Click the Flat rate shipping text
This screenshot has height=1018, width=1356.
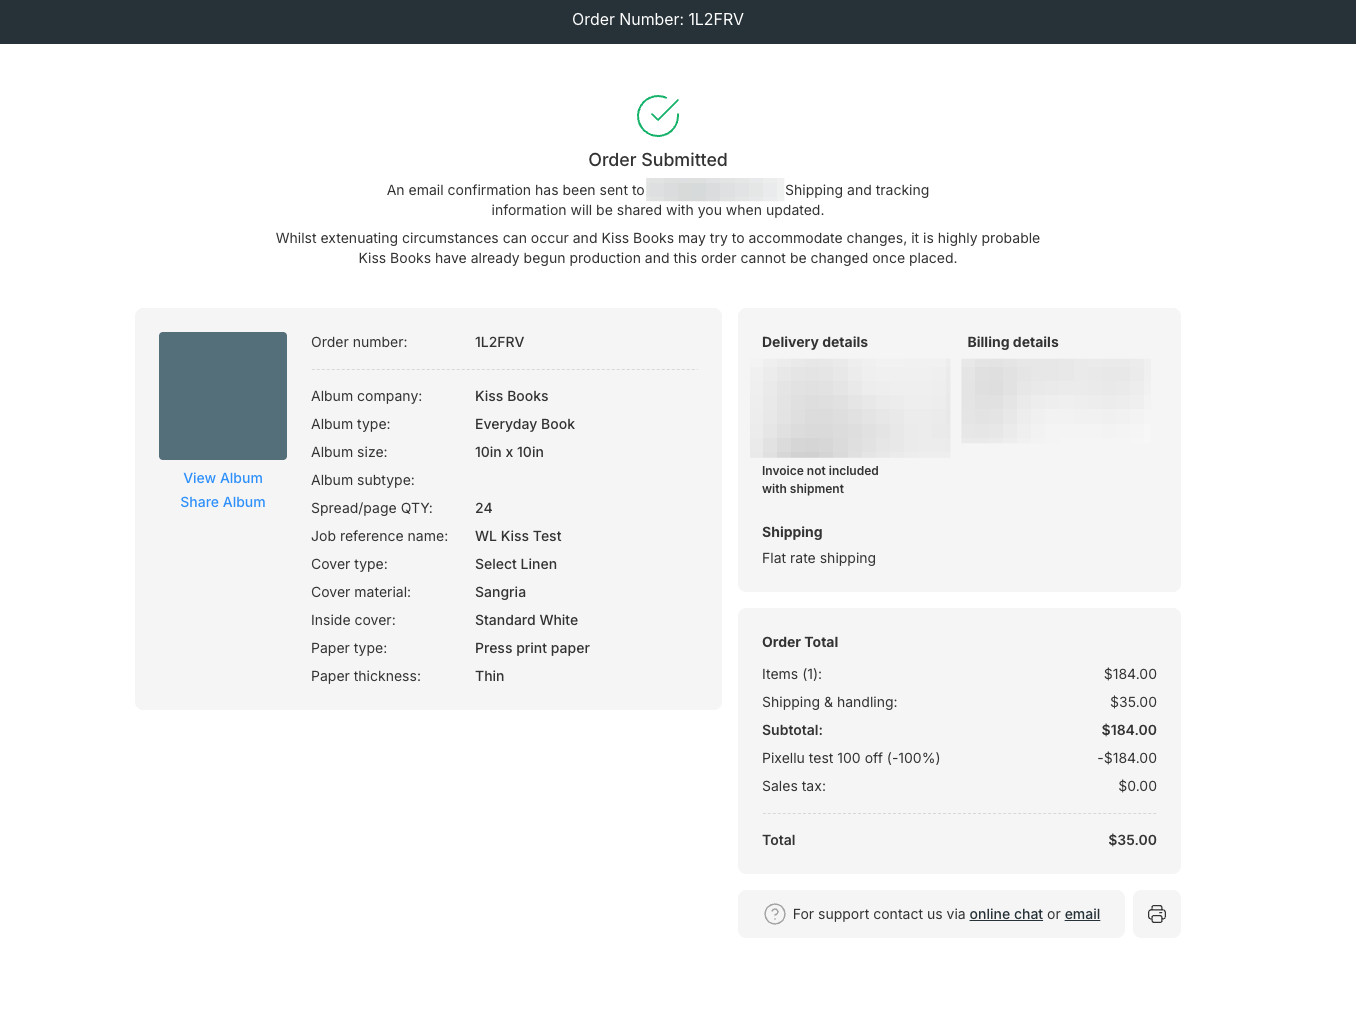pyautogui.click(x=819, y=558)
